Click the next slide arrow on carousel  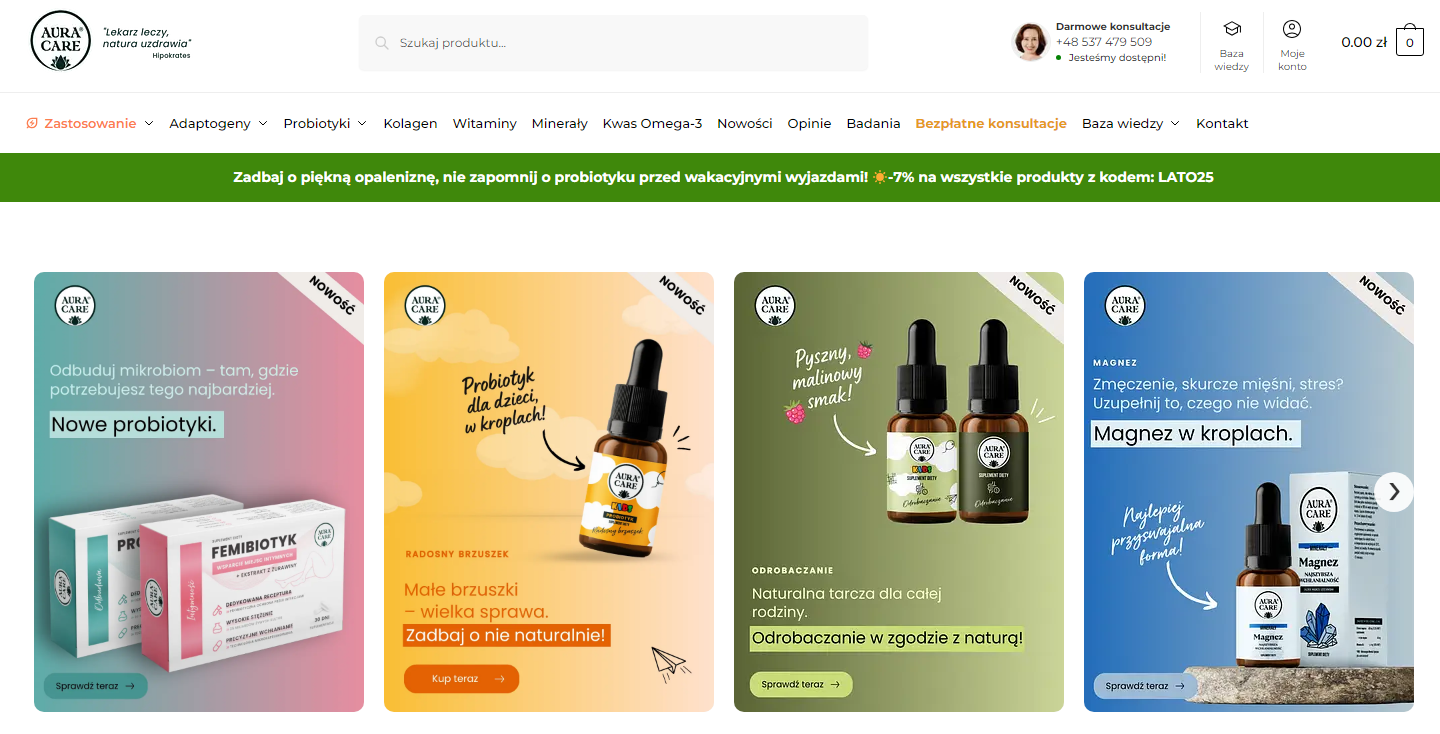tap(1394, 492)
